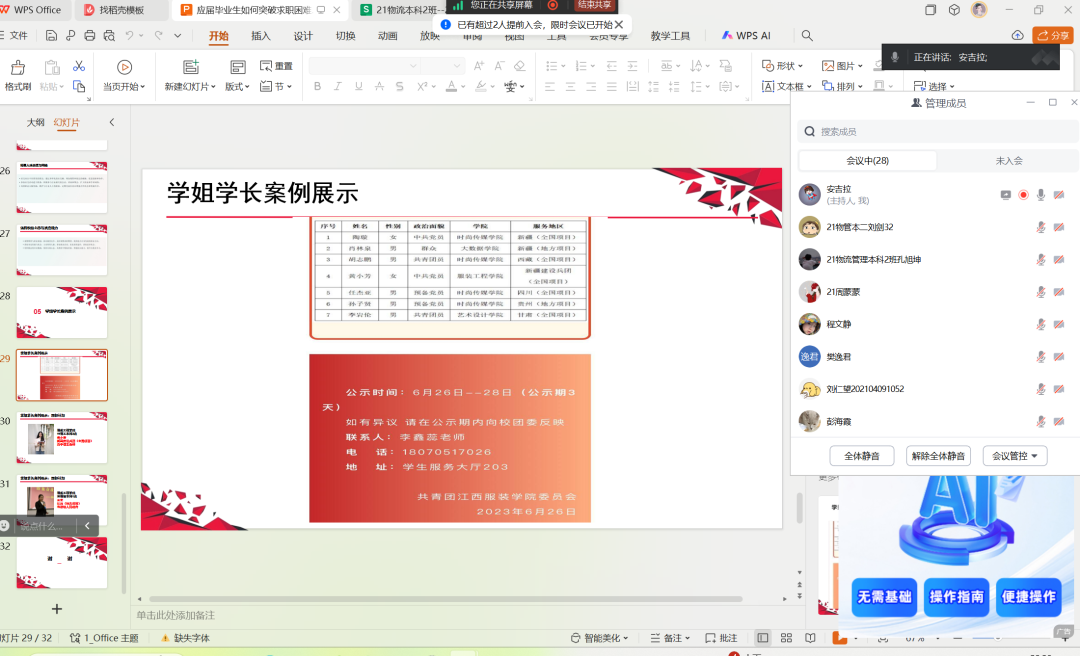The height and width of the screenshot is (656, 1080).
Task: Click the horizontal scrollbar below the slide
Action: coord(446,599)
